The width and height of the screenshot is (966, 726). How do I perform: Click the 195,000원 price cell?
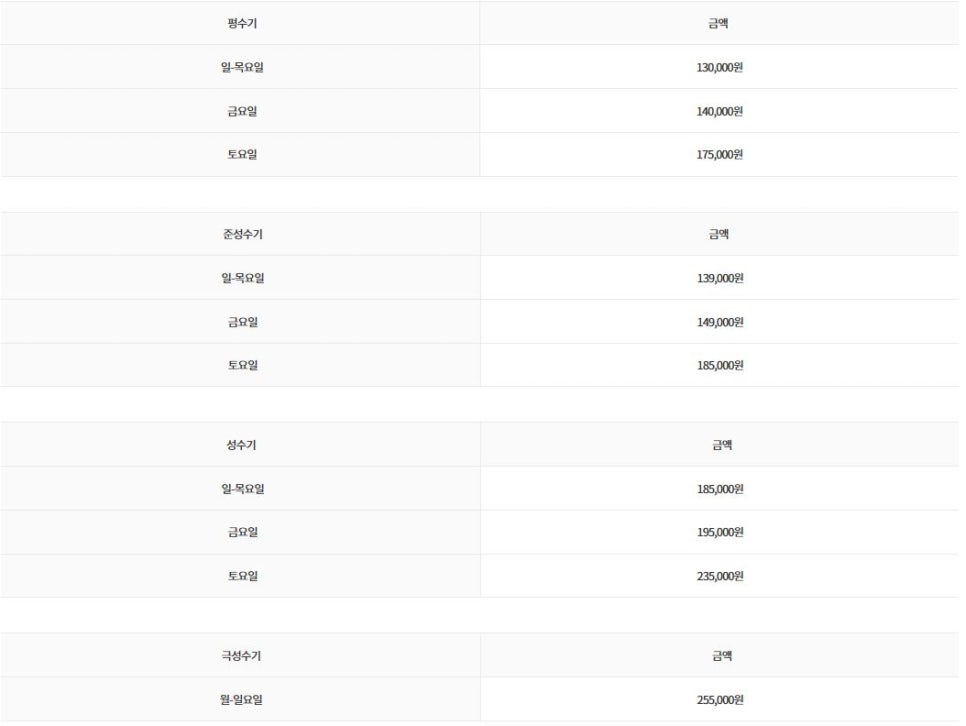[x=720, y=532]
